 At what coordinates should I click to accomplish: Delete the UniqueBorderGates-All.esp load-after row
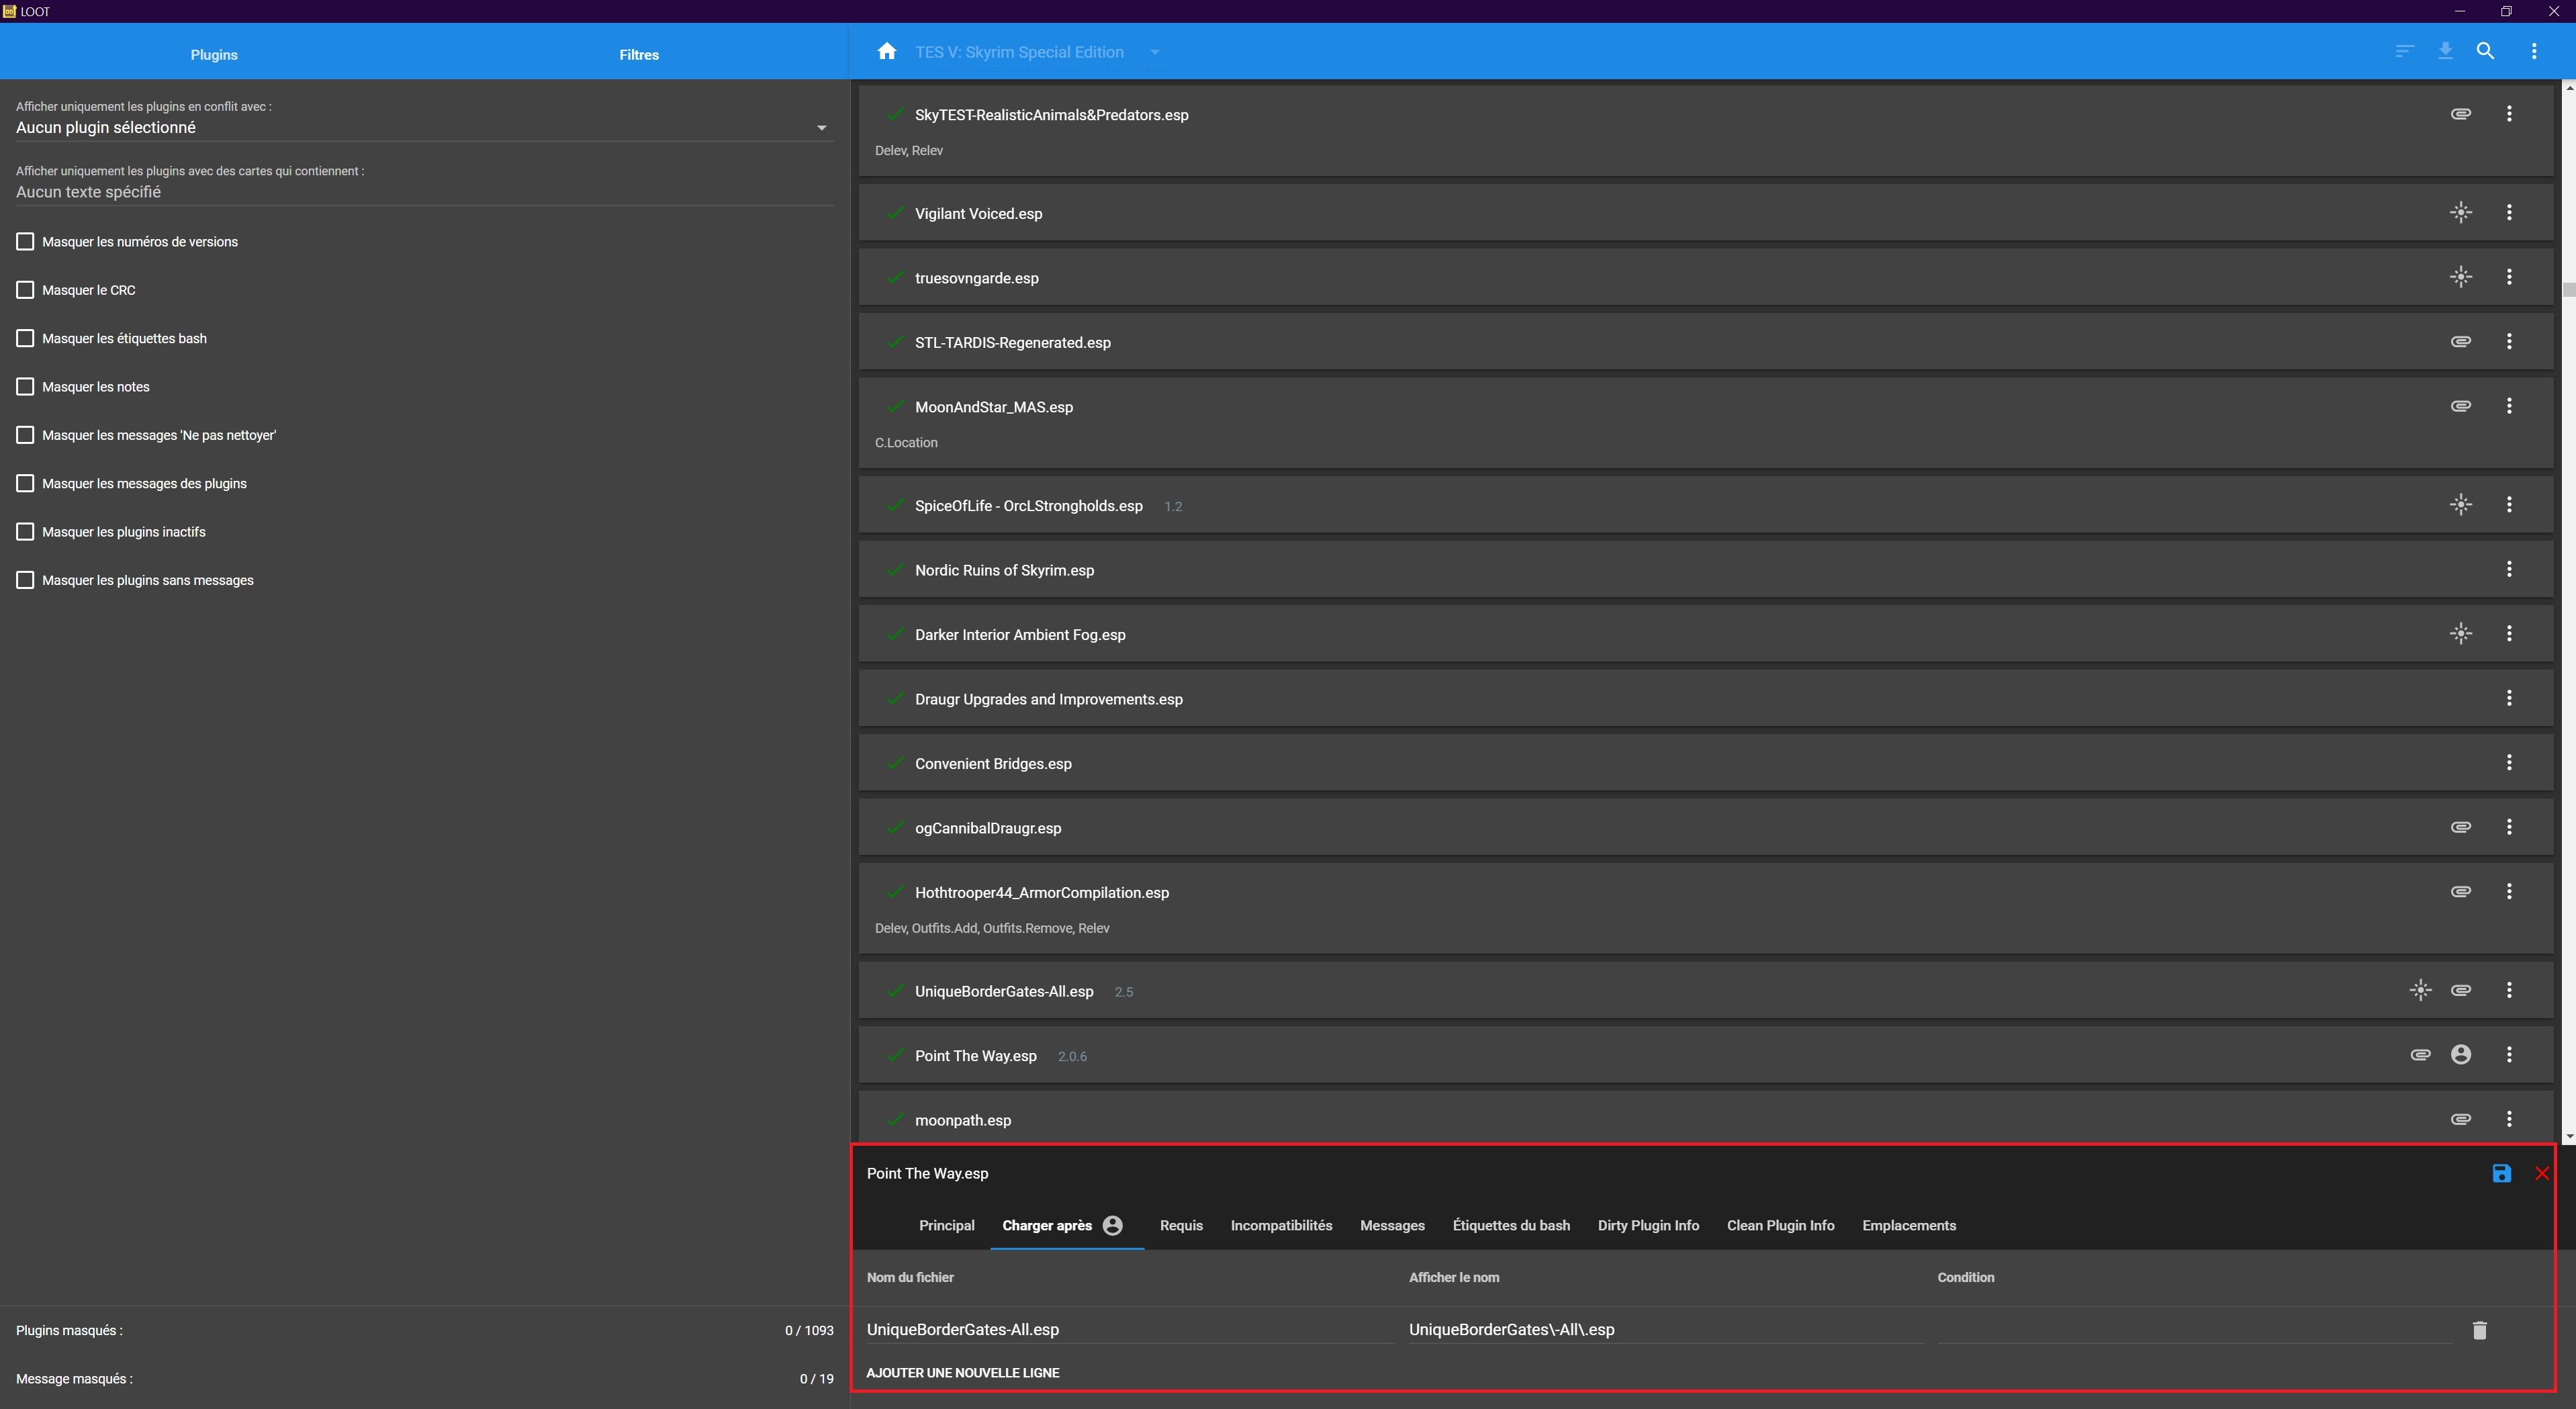tap(2479, 1330)
